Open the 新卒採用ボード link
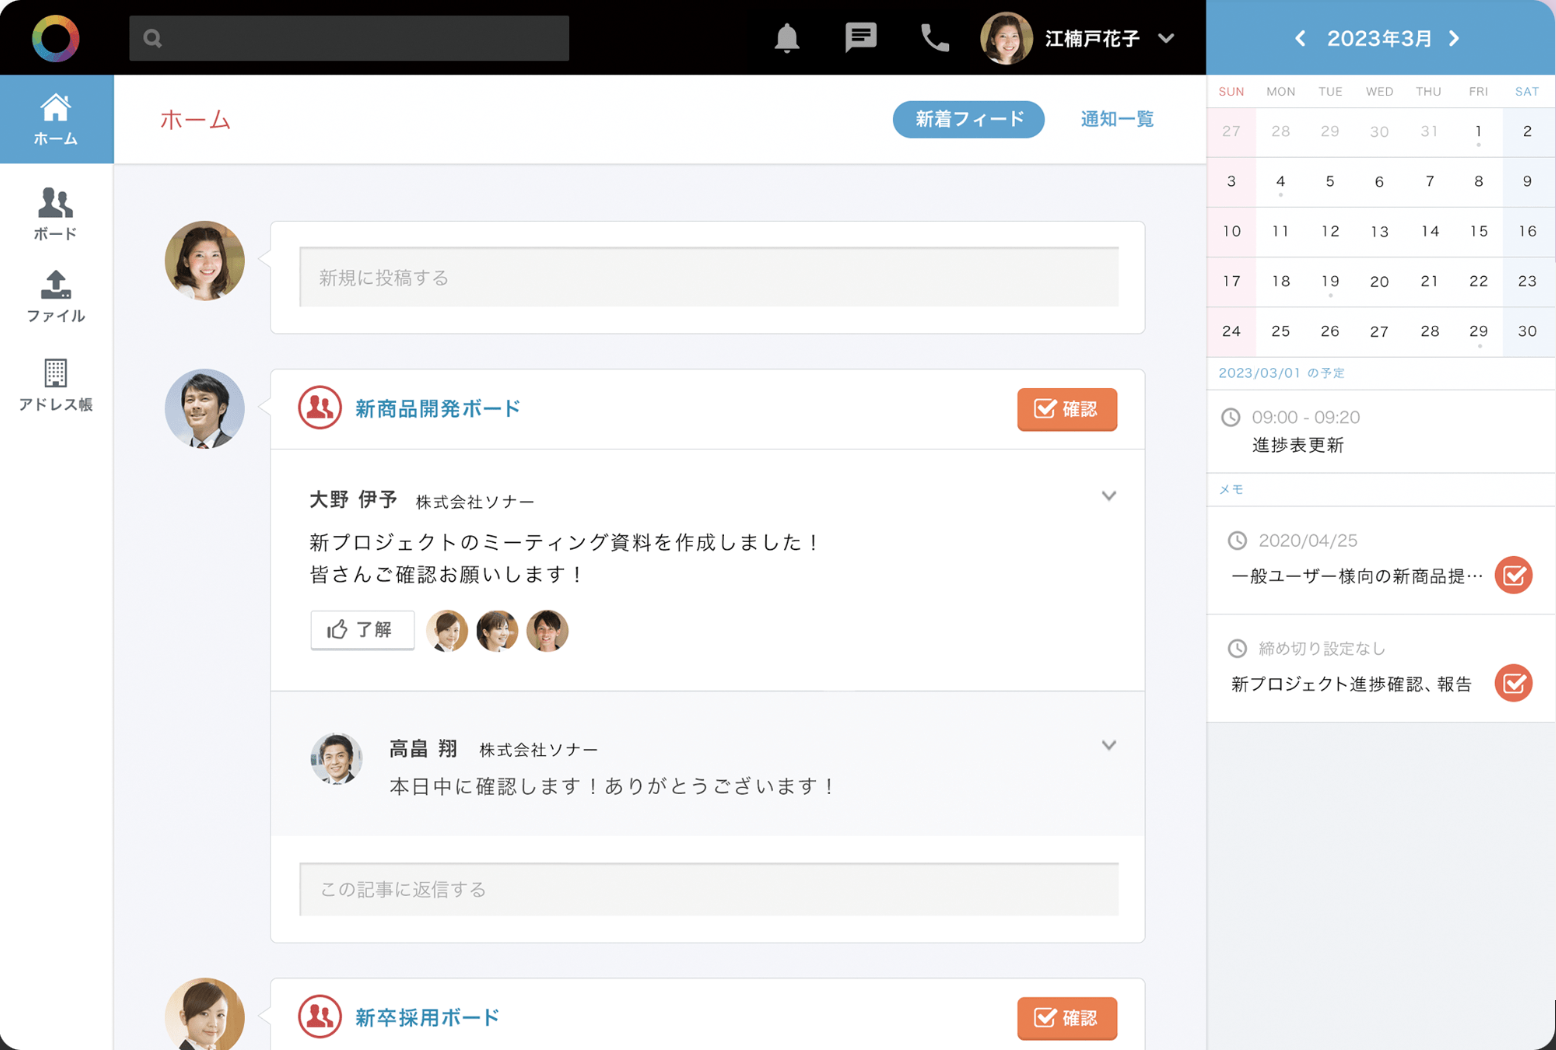 coord(427,1017)
